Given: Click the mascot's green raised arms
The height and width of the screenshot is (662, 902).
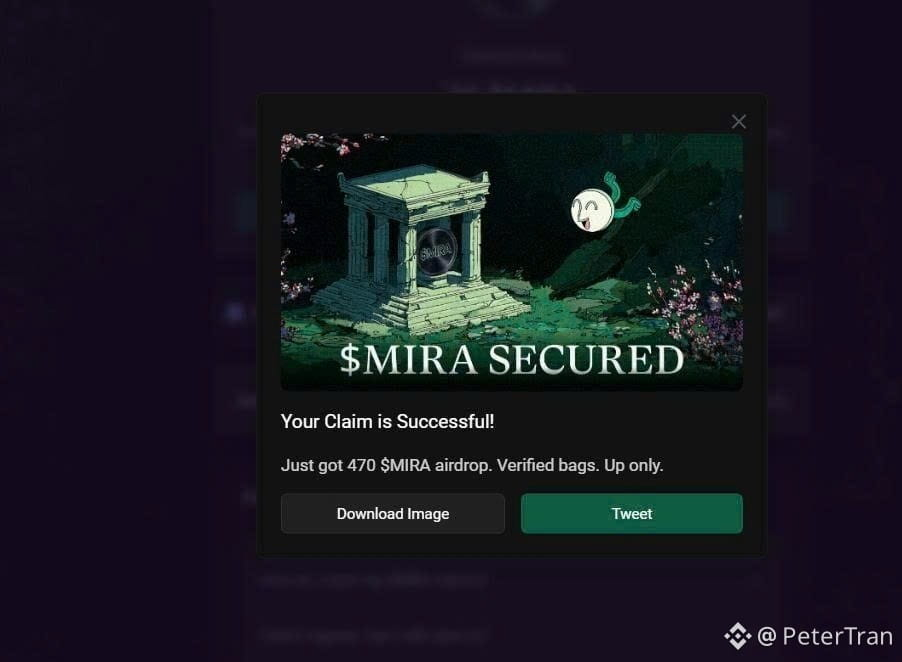Looking at the screenshot, I should (621, 196).
